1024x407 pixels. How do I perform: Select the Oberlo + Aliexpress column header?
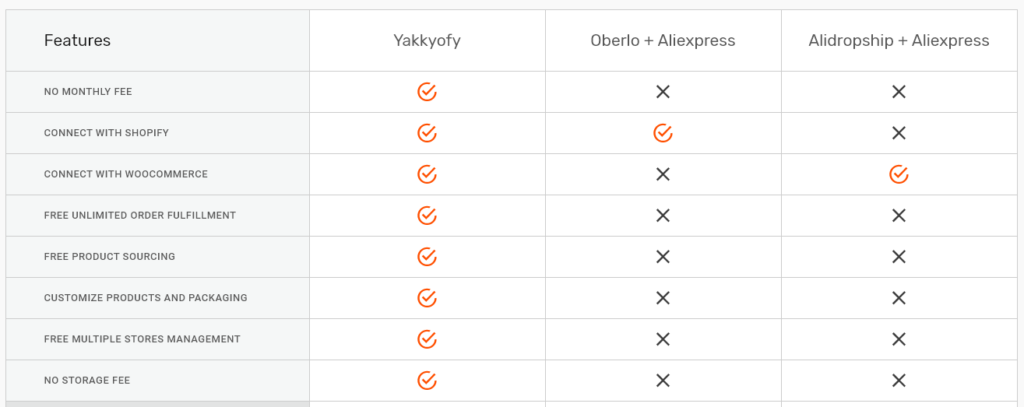click(x=663, y=41)
